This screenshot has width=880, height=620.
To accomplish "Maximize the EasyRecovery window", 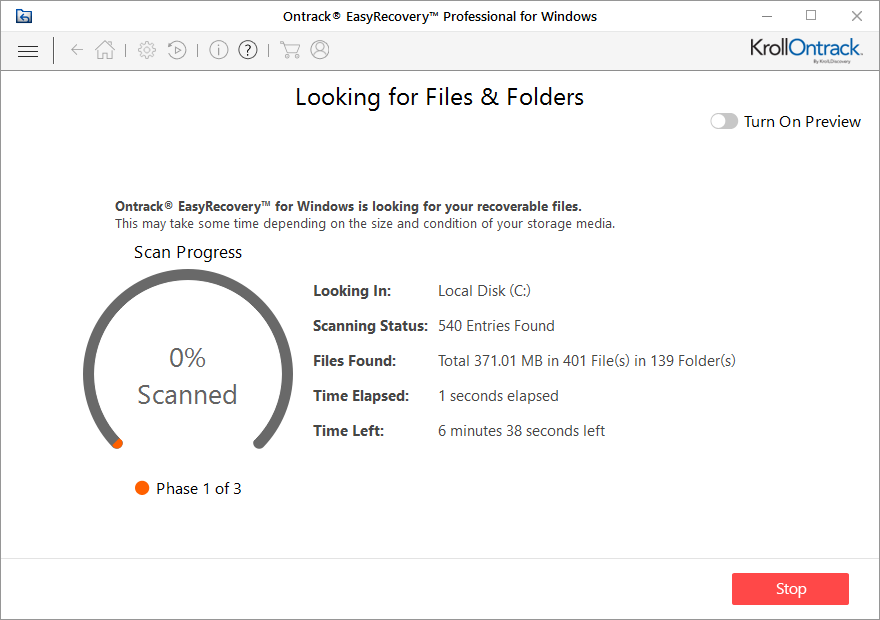I will [811, 16].
